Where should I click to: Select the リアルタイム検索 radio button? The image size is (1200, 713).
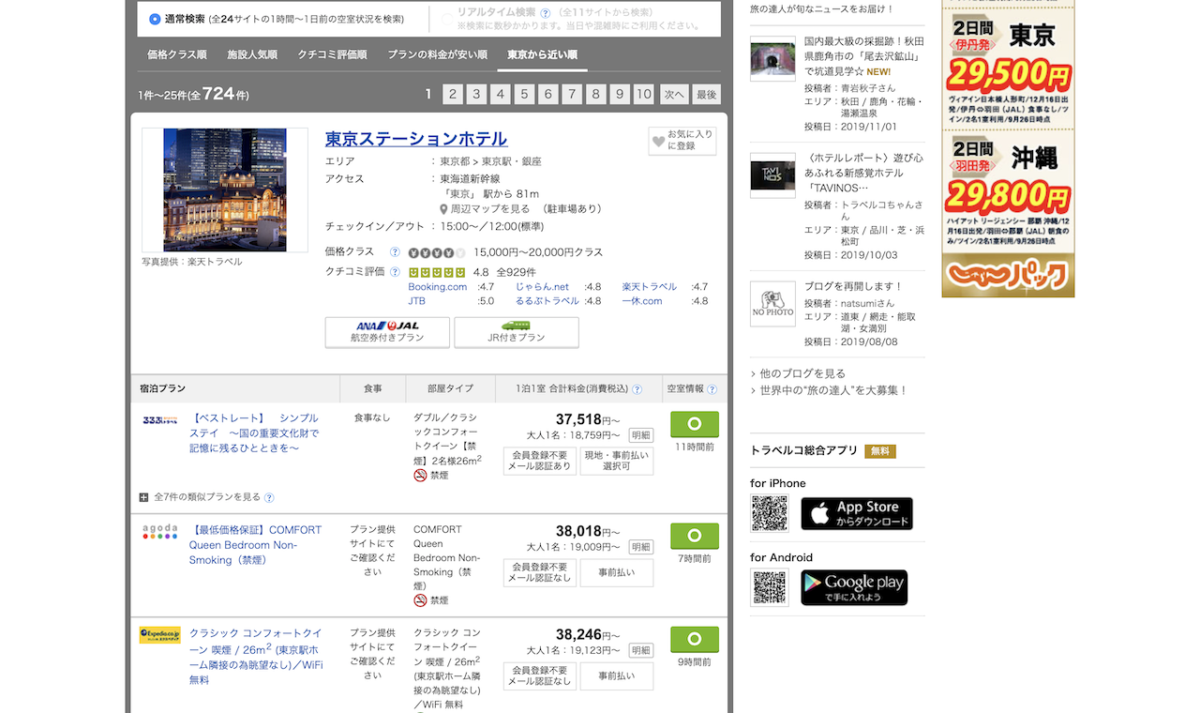click(x=448, y=19)
